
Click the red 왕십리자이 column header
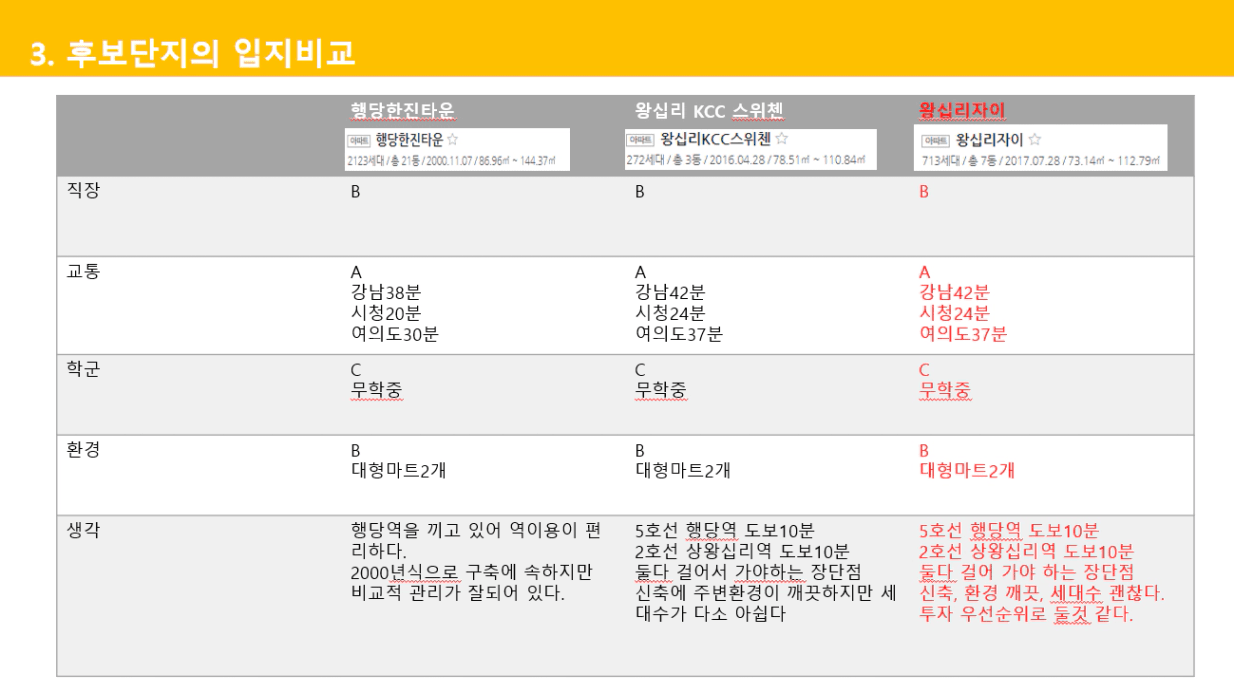tap(962, 109)
